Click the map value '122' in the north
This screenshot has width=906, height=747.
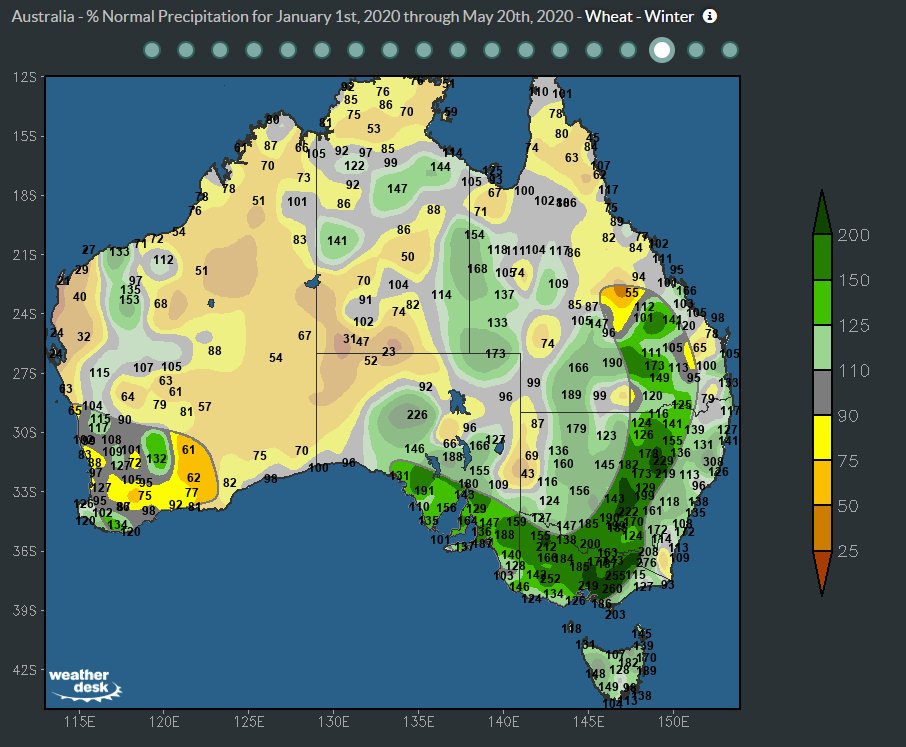(354, 166)
